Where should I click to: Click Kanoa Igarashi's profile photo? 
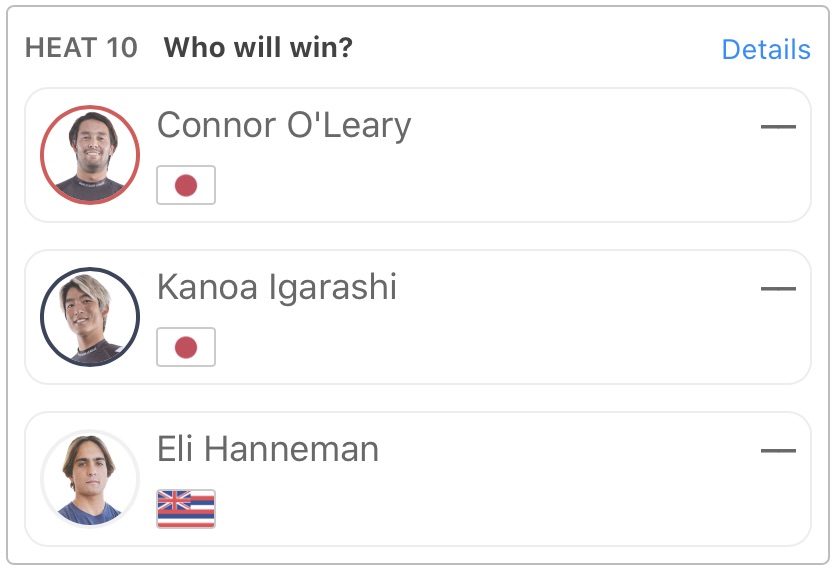pos(90,317)
